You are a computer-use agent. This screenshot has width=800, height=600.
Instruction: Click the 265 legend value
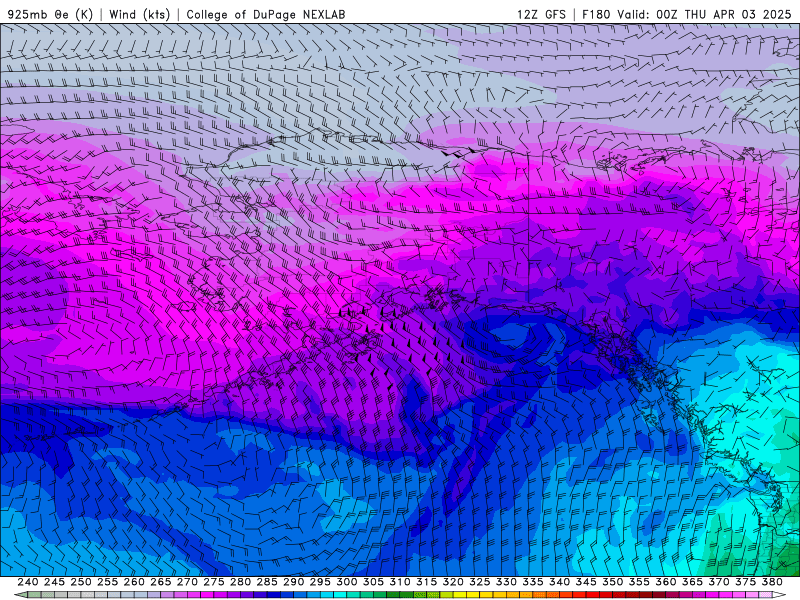(160, 582)
